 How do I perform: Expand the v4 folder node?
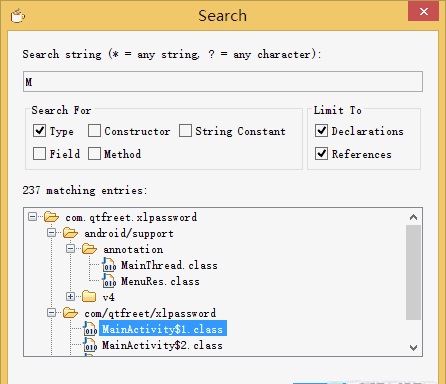[70, 297]
